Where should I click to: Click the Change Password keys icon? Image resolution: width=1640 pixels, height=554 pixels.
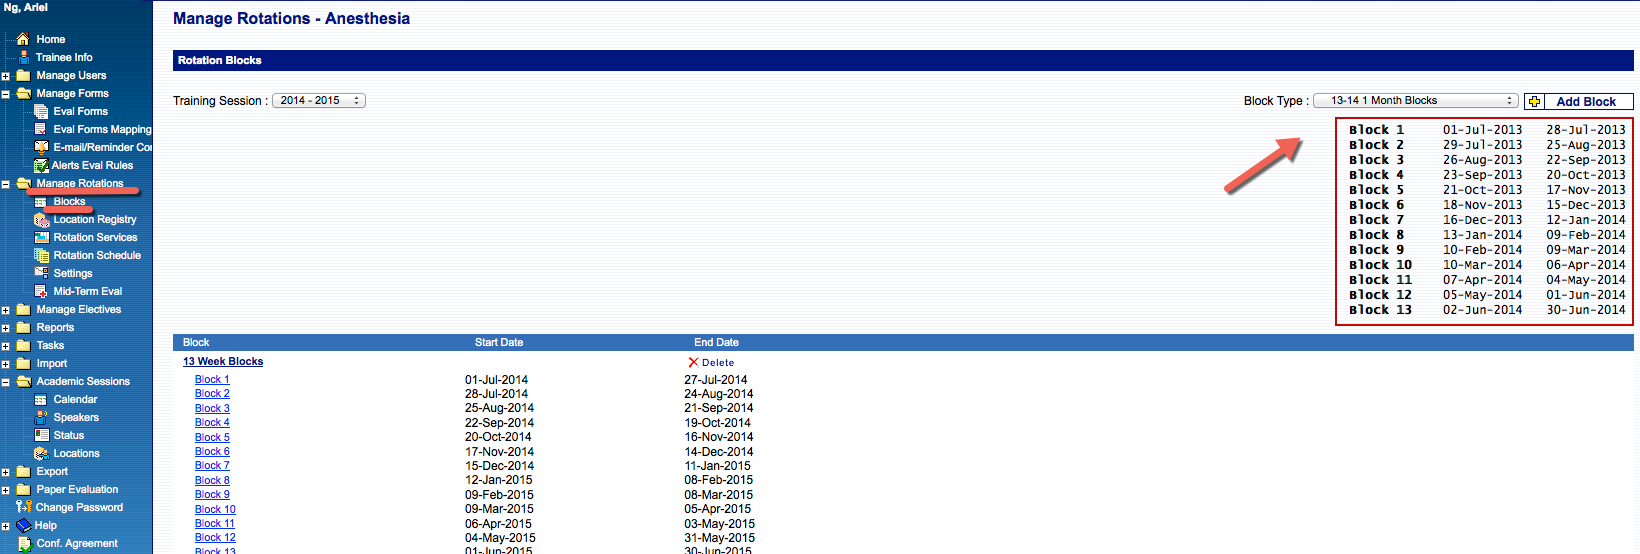point(23,507)
